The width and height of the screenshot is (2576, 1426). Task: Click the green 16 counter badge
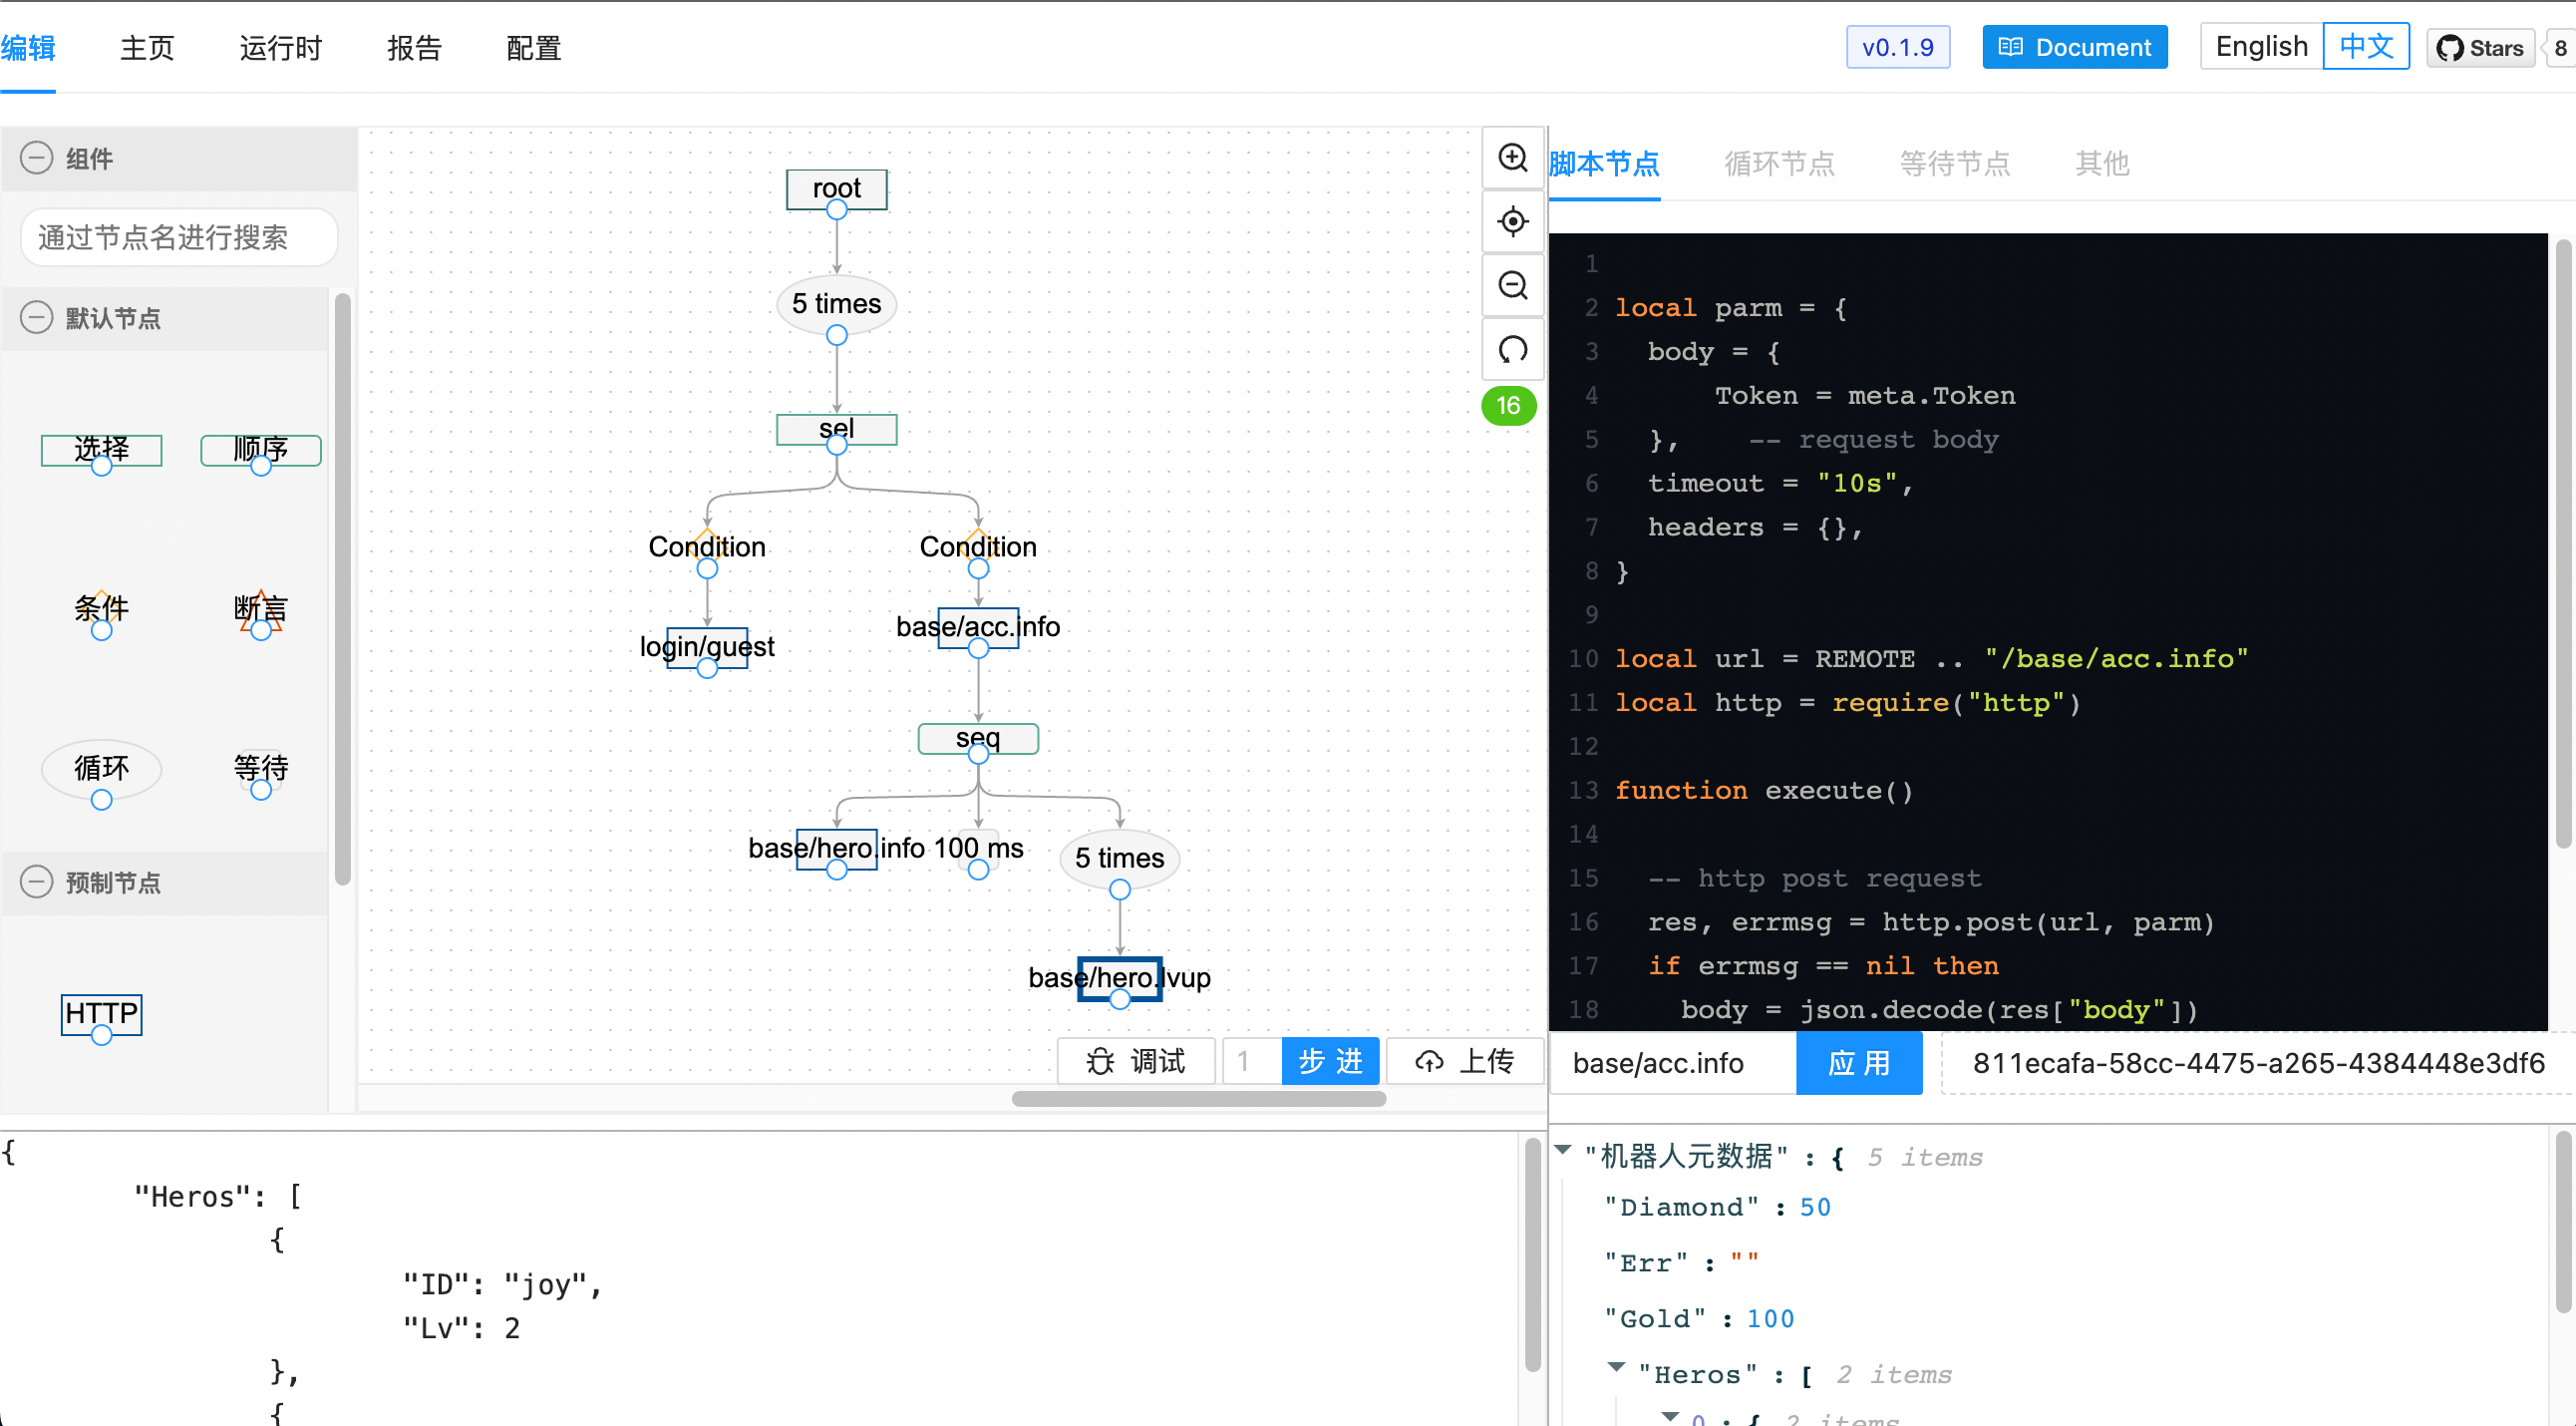click(x=1508, y=406)
